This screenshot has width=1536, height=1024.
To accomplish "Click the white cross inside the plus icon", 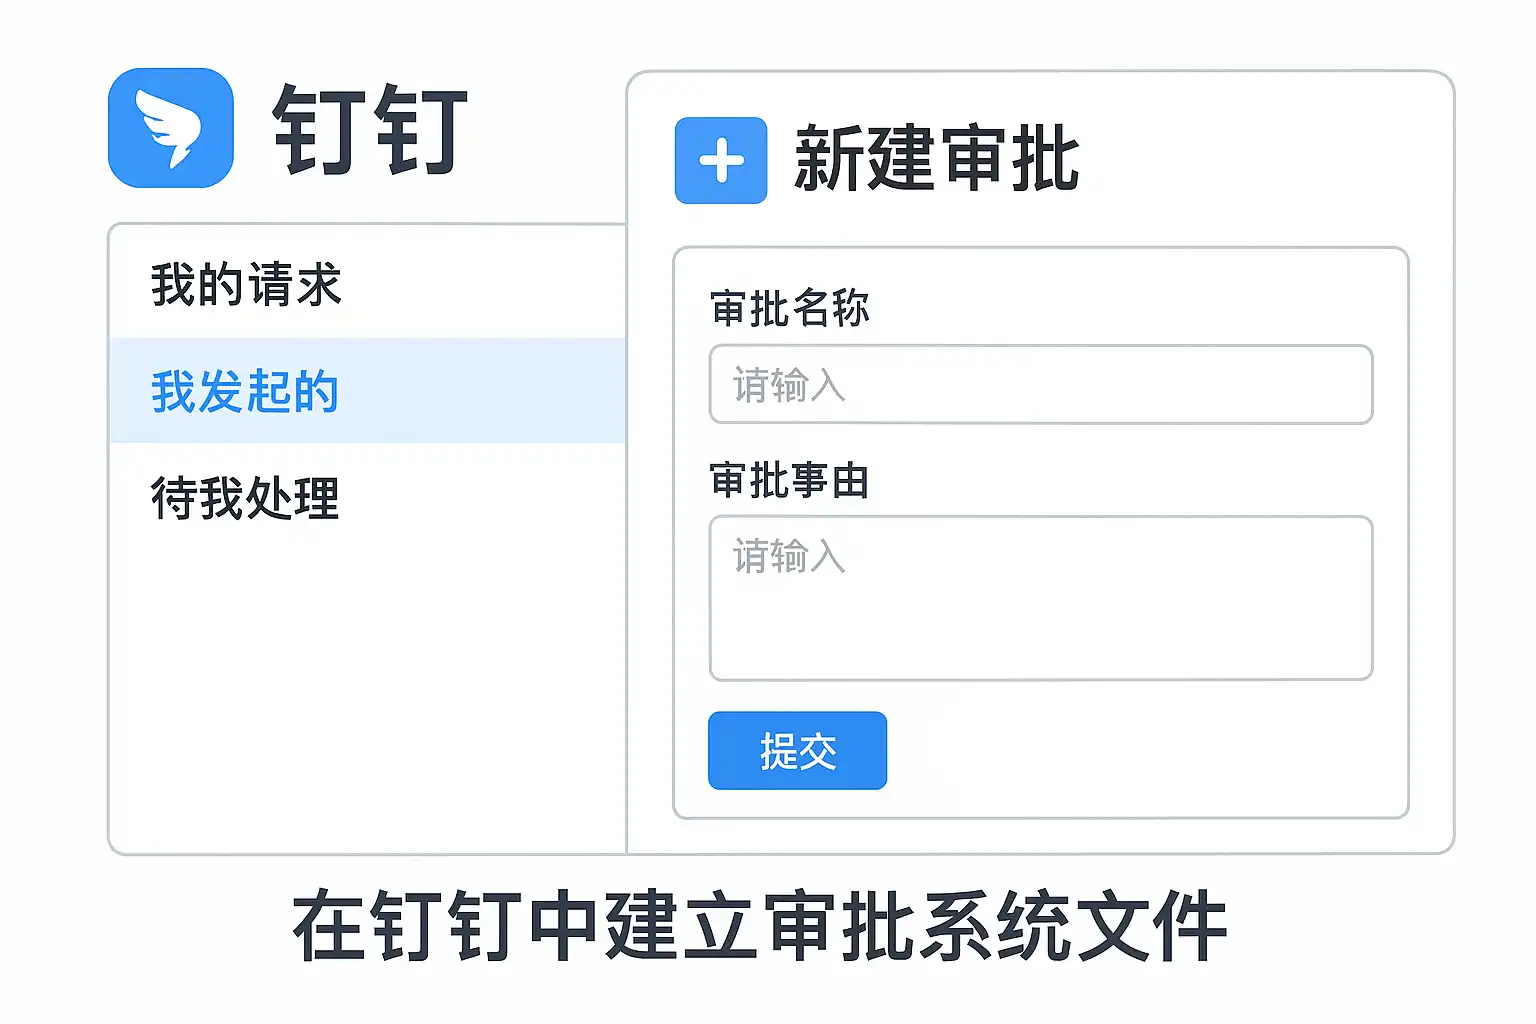I will pyautogui.click(x=721, y=161).
